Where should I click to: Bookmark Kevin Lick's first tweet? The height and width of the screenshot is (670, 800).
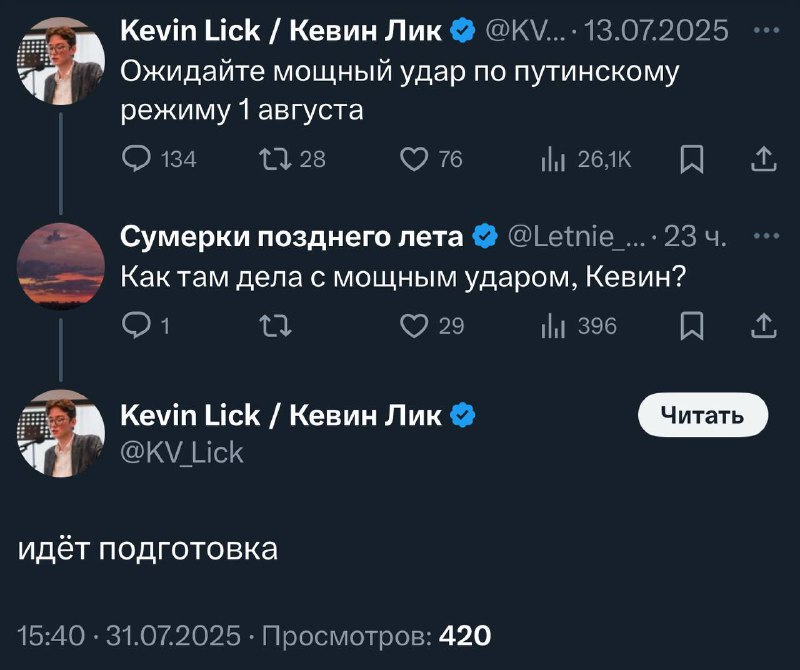[x=691, y=159]
